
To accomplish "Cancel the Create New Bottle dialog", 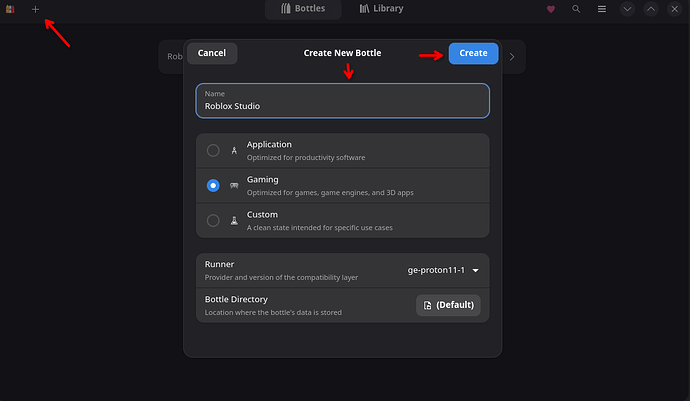I will click(x=212, y=53).
